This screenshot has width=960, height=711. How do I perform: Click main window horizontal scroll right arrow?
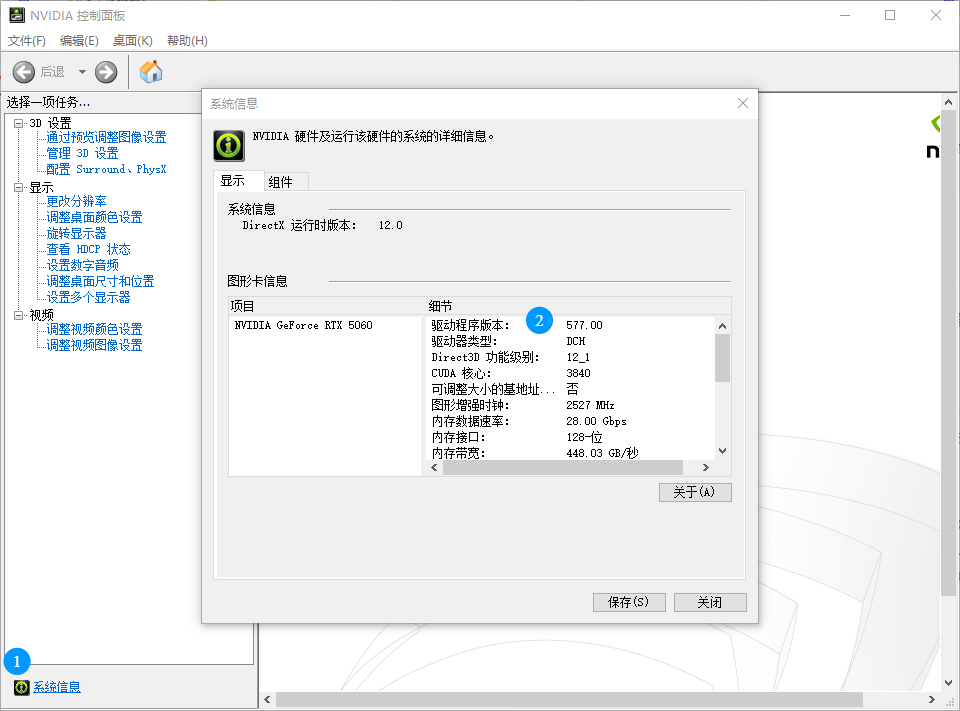932,699
